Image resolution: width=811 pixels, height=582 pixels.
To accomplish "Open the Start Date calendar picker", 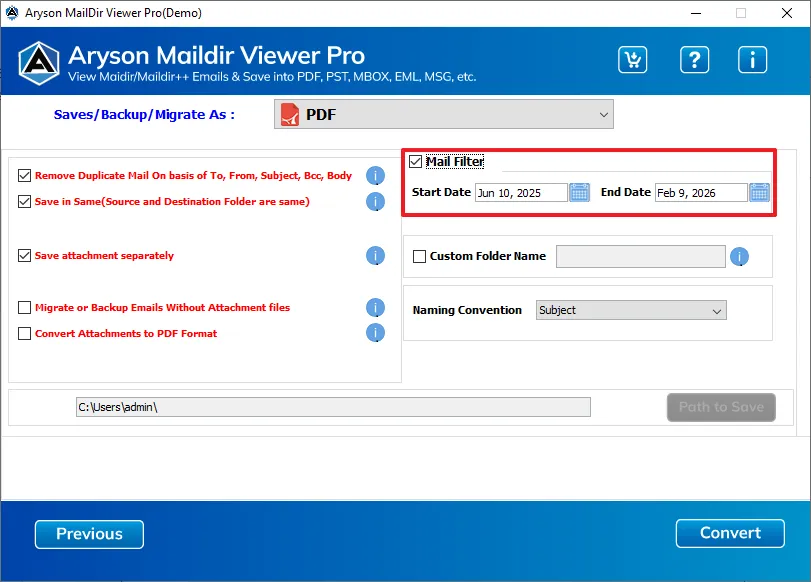I will point(579,192).
